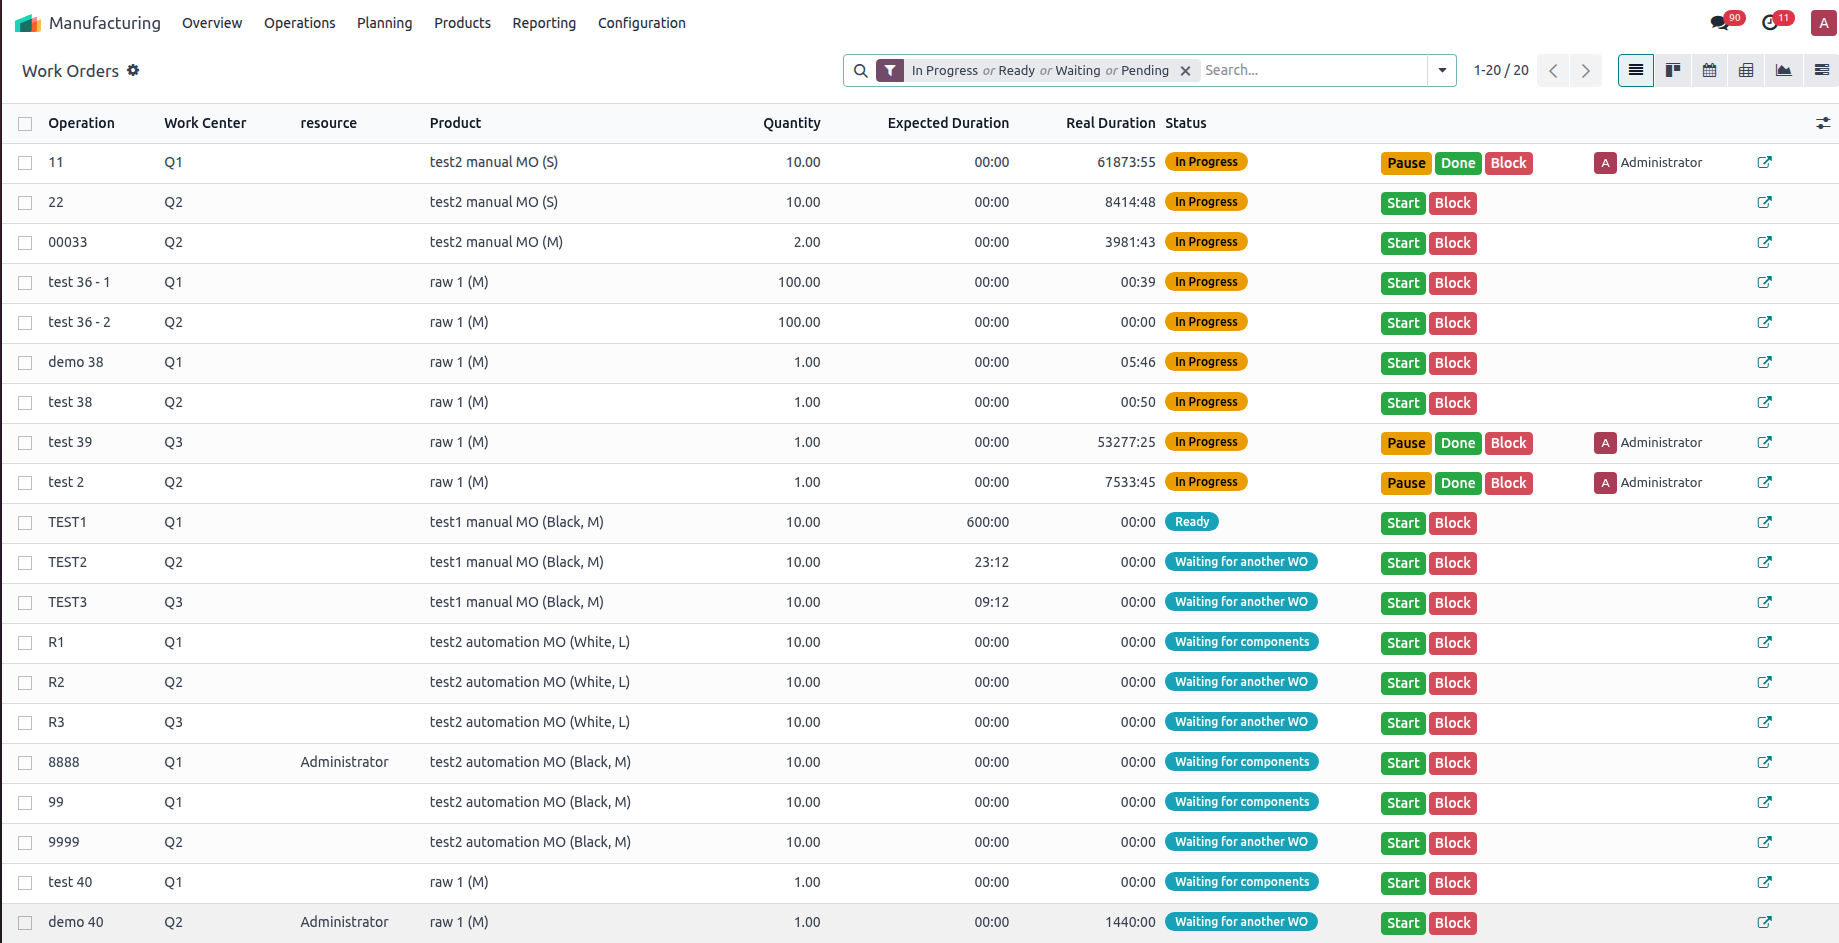
Task: Check the box for operation TEST1
Action: click(x=25, y=523)
